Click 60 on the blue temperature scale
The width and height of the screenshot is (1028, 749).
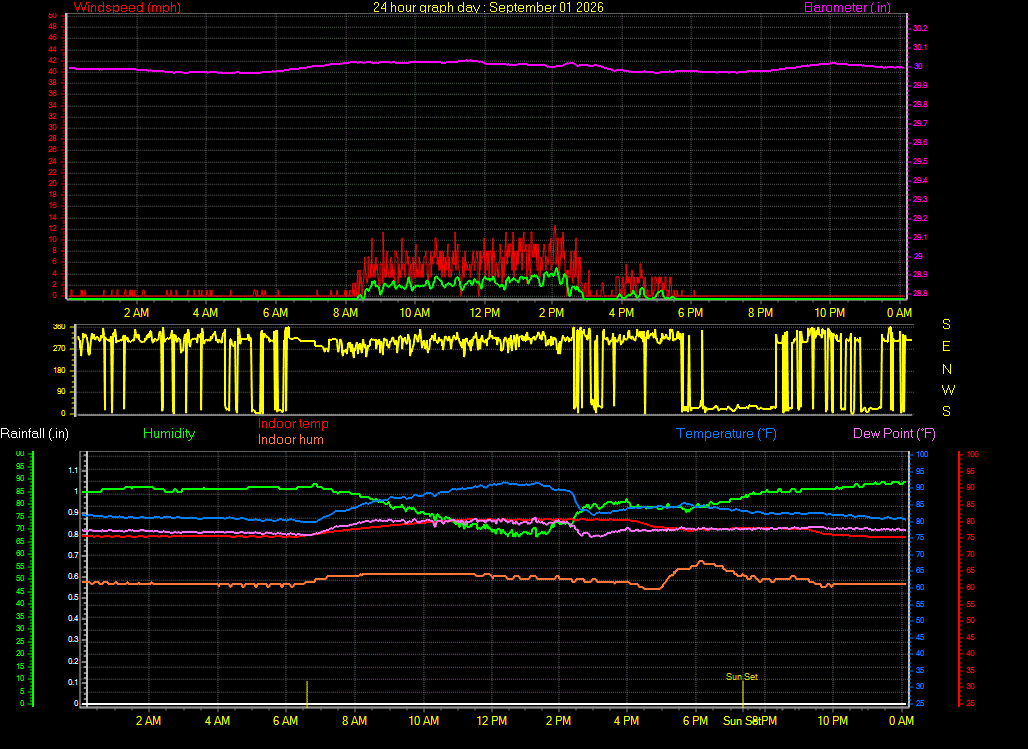pyautogui.click(x=920, y=587)
